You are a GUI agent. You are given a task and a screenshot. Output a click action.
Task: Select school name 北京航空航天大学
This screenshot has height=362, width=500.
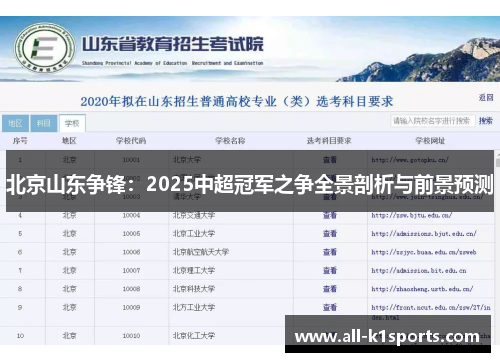[201, 252]
